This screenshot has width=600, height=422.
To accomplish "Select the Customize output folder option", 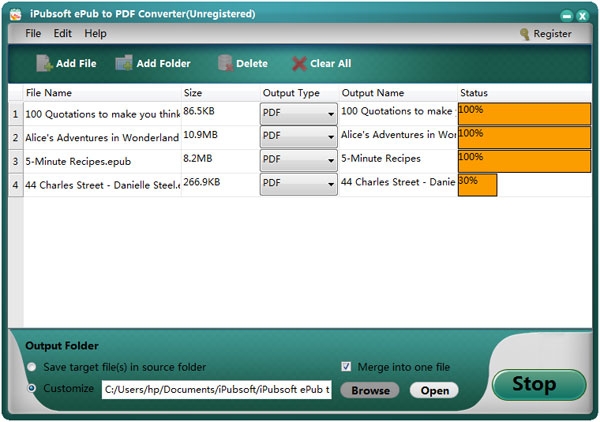I will point(32,388).
